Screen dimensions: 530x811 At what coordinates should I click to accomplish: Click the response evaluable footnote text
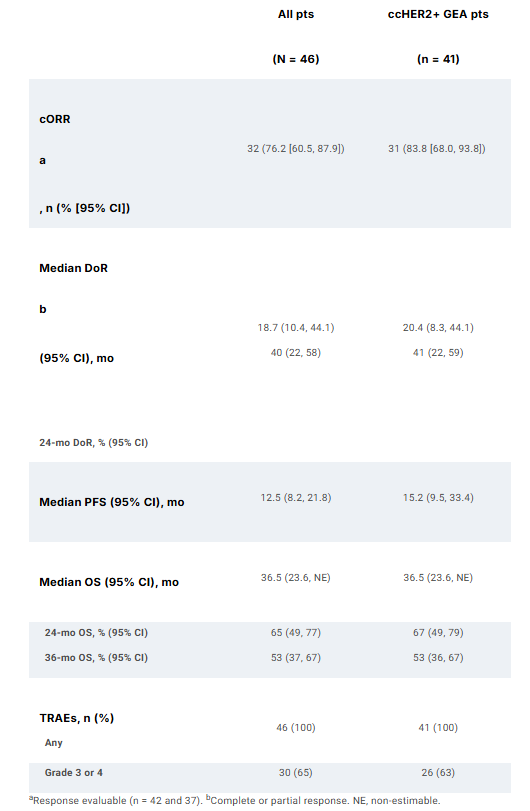(x=116, y=801)
